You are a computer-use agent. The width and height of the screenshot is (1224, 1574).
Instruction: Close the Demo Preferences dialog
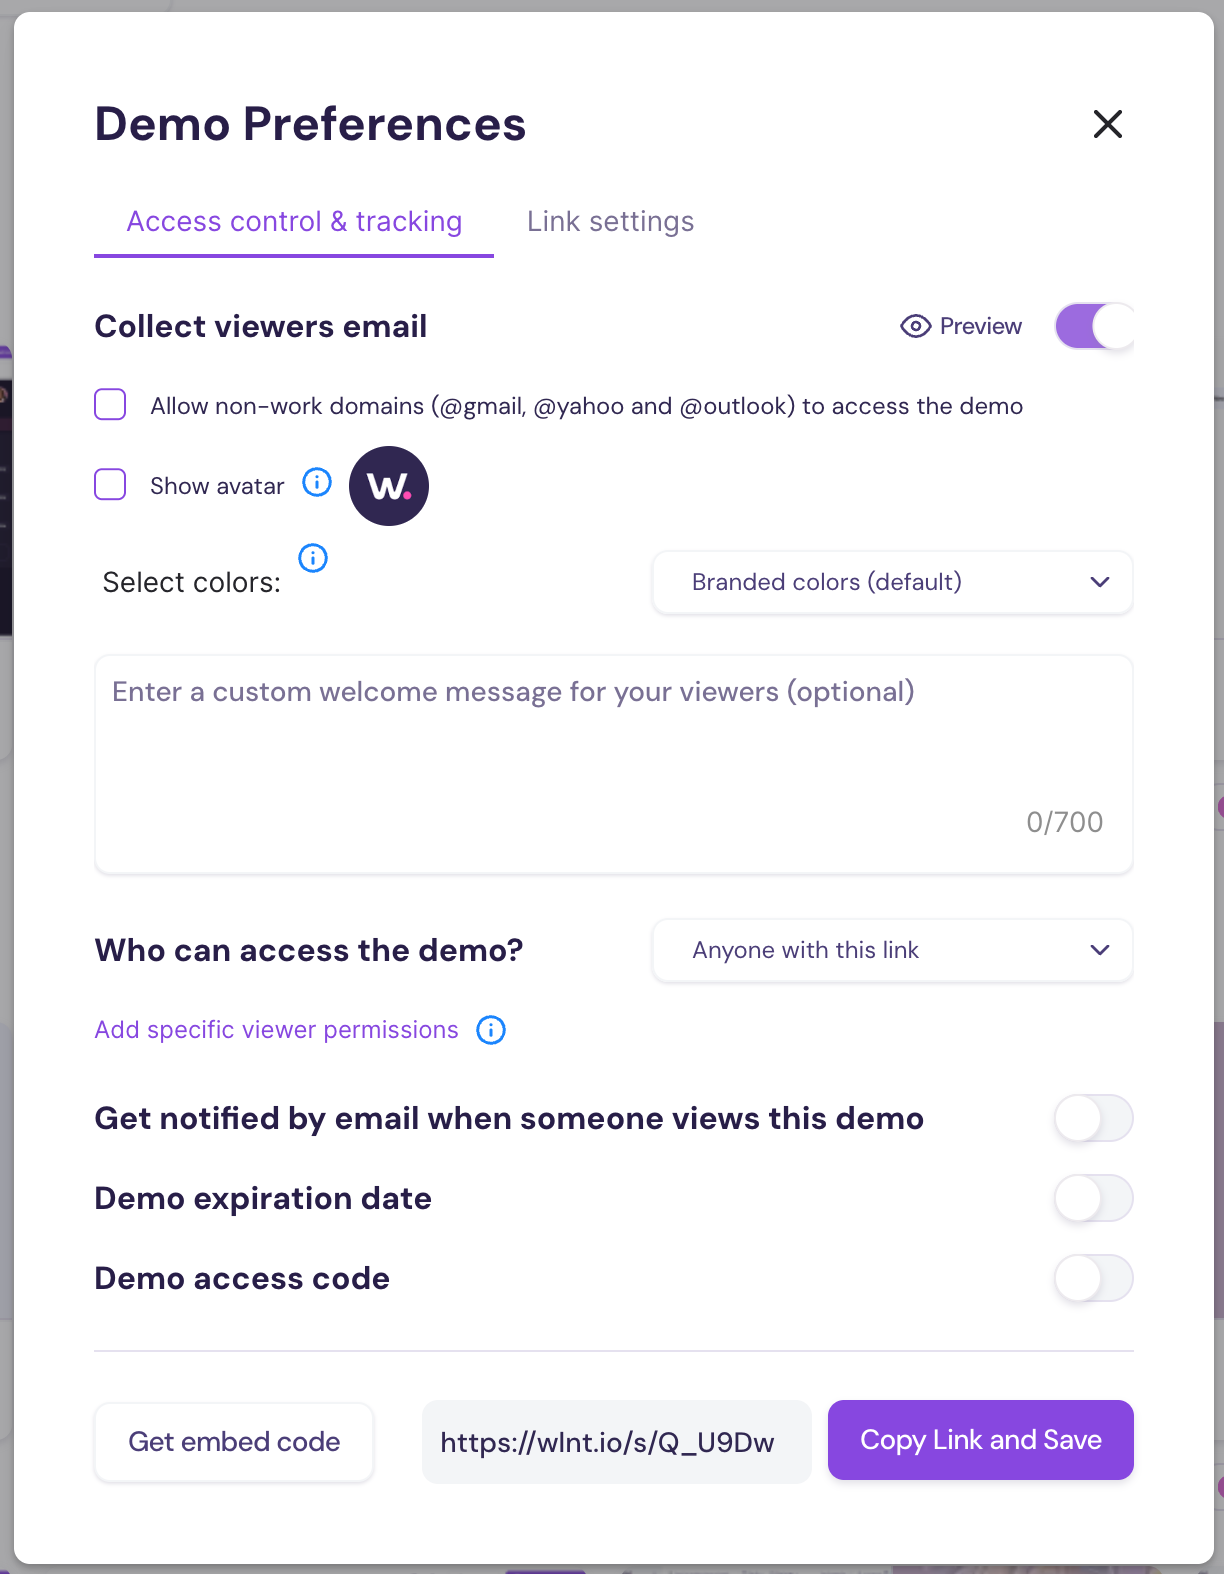click(1108, 124)
